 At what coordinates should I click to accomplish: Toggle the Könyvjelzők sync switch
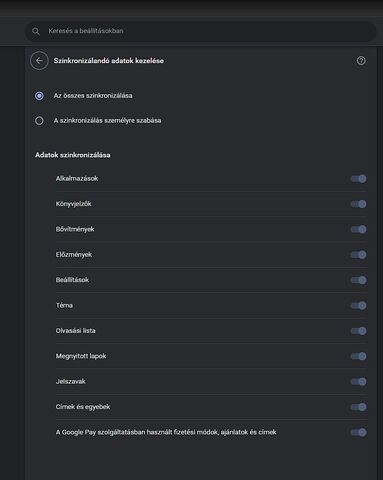coord(358,204)
